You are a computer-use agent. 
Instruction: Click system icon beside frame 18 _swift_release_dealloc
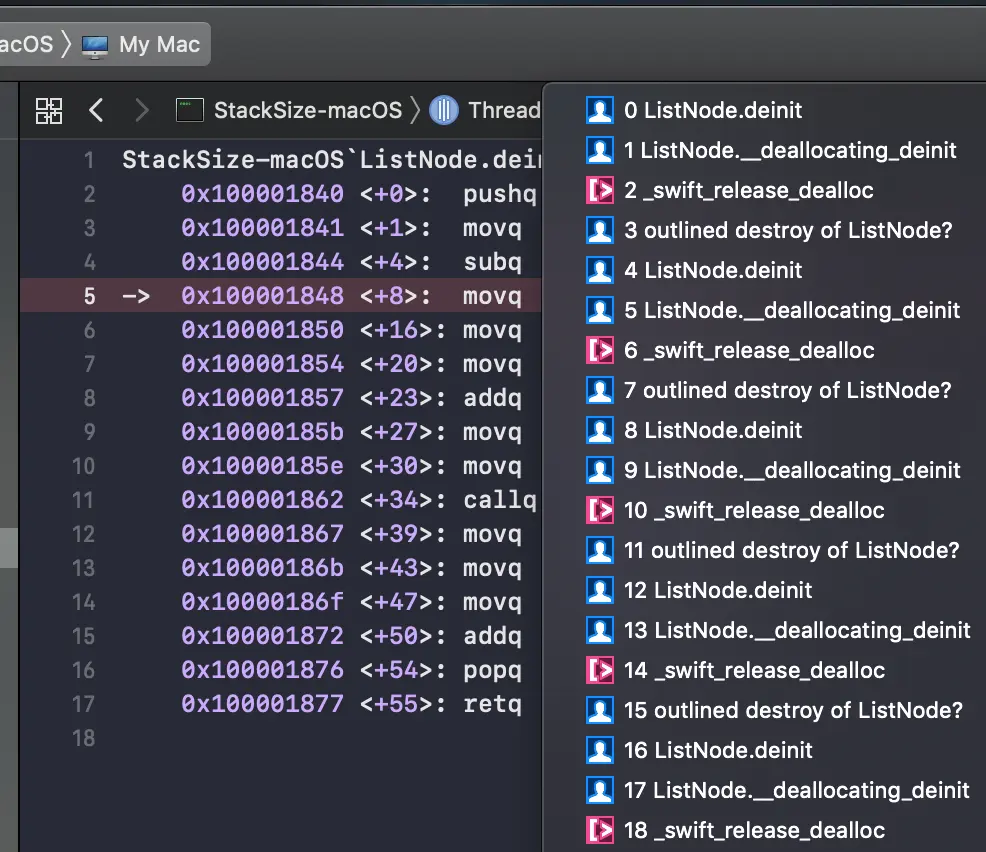600,831
